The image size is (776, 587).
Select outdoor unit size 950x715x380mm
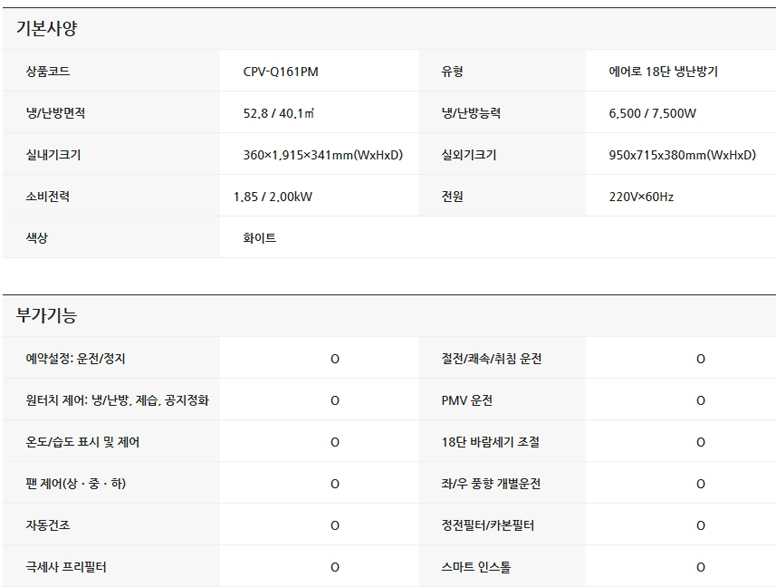point(682,155)
